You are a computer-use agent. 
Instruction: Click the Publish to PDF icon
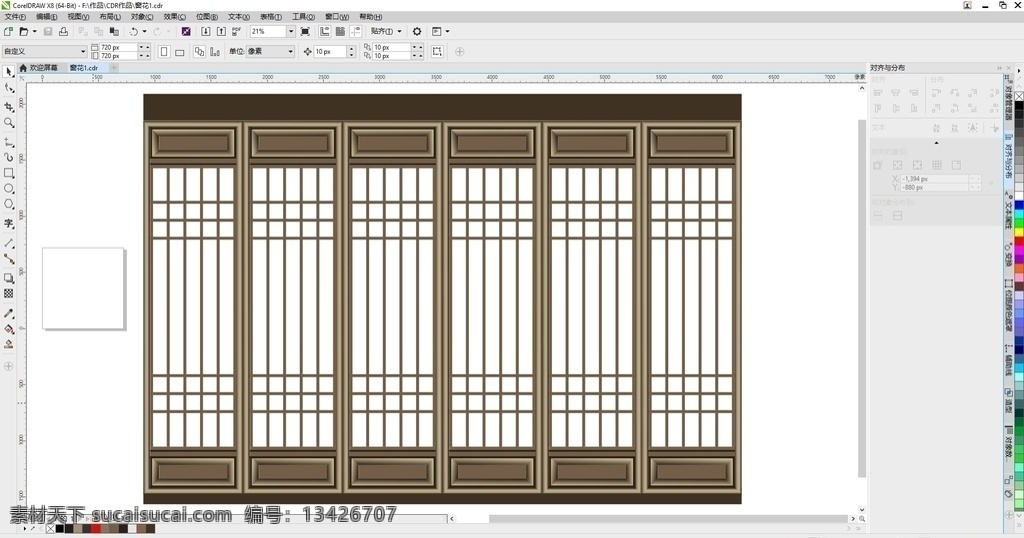pyautogui.click(x=236, y=31)
